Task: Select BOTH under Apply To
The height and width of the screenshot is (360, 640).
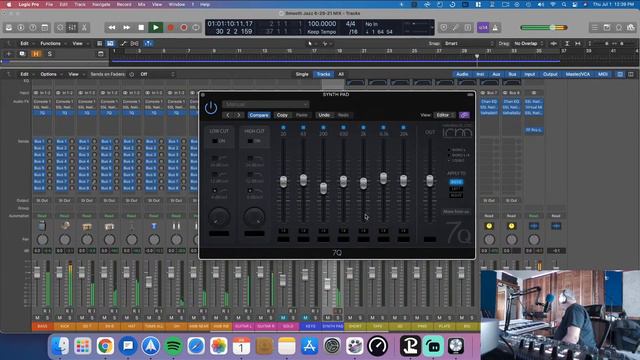Action: click(456, 182)
